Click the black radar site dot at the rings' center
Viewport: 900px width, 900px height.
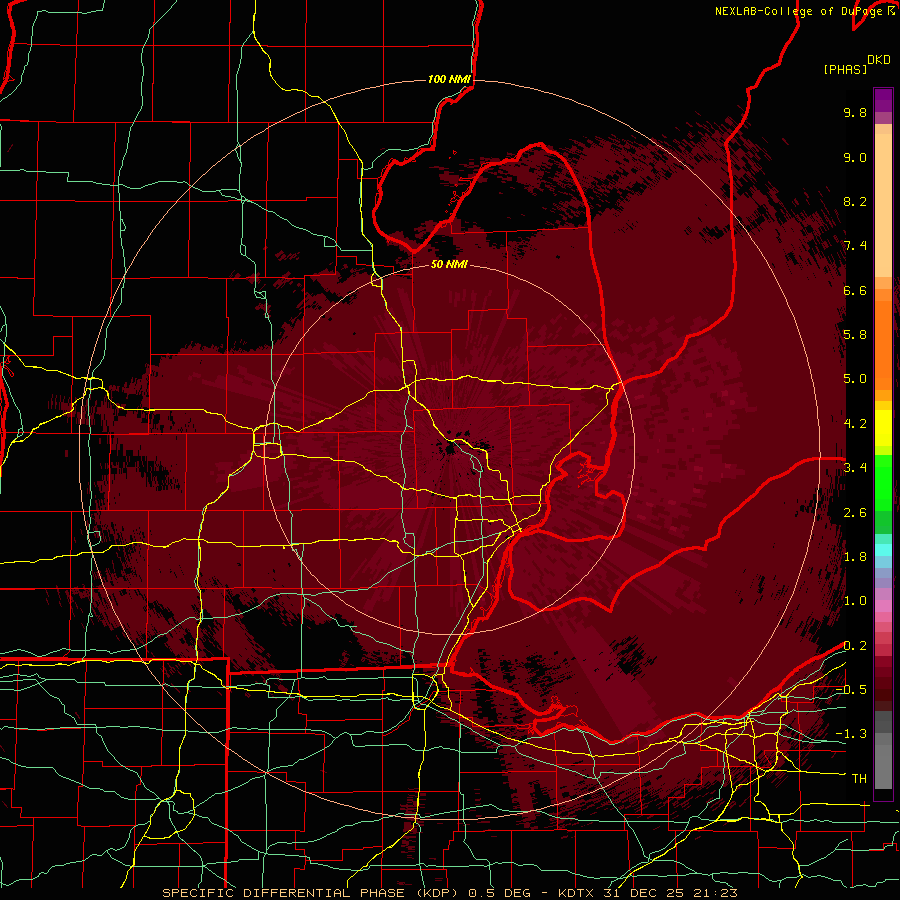click(x=449, y=449)
